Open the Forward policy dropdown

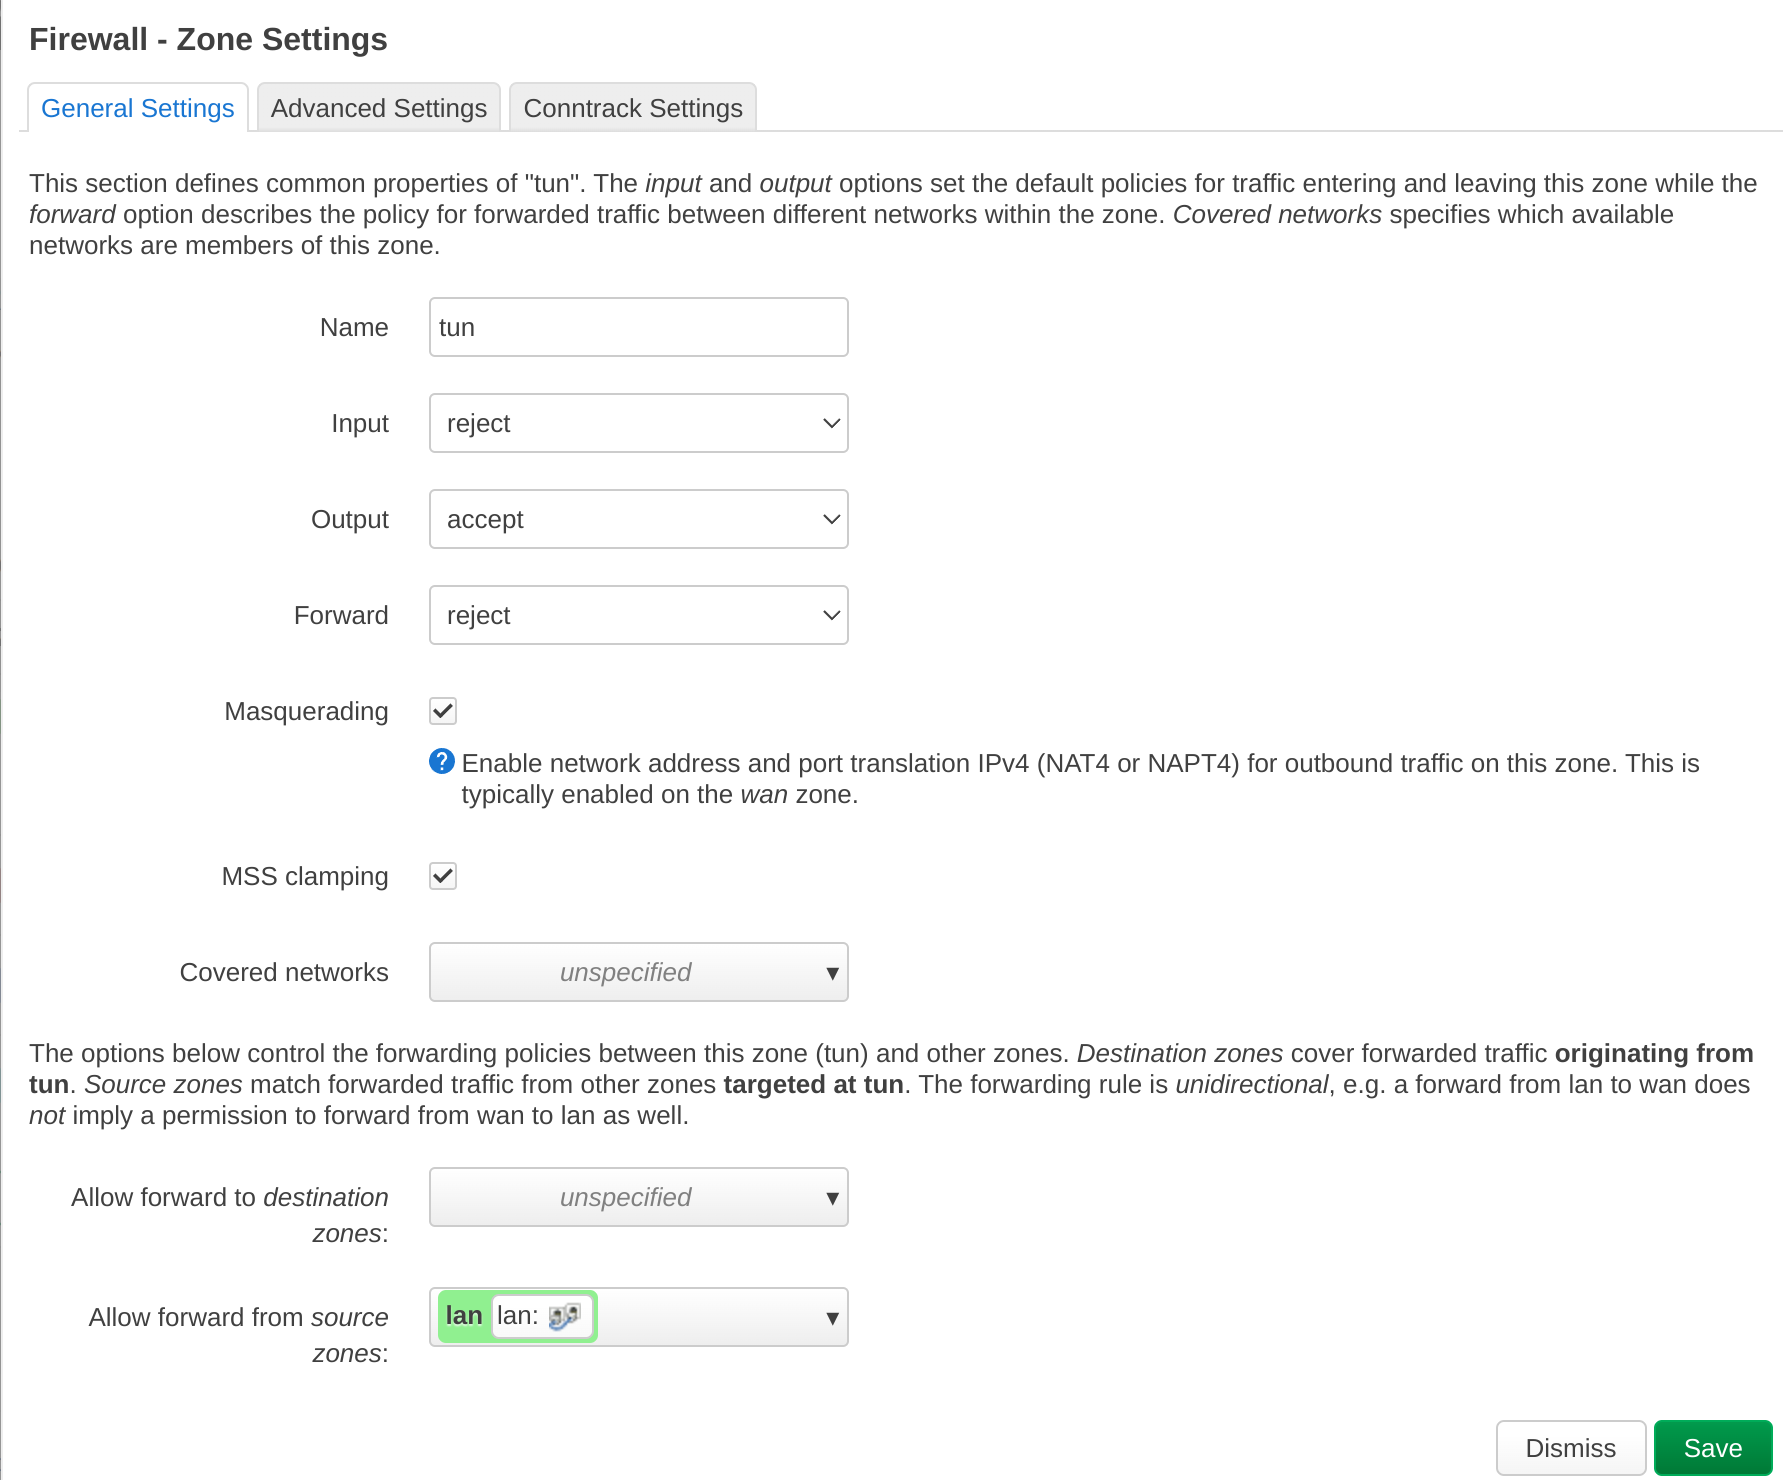pos(638,614)
